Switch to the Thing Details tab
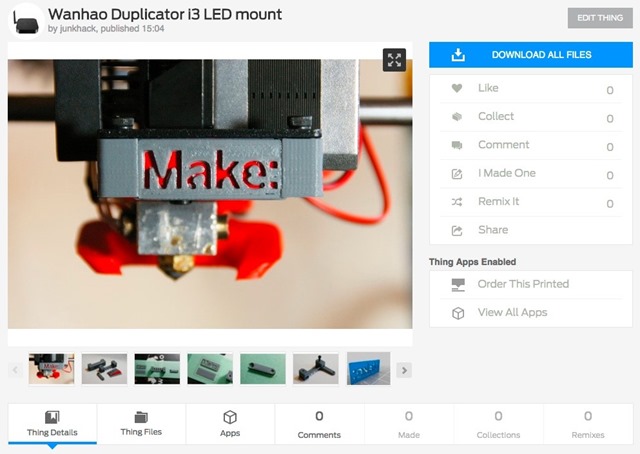 pyautogui.click(x=52, y=424)
